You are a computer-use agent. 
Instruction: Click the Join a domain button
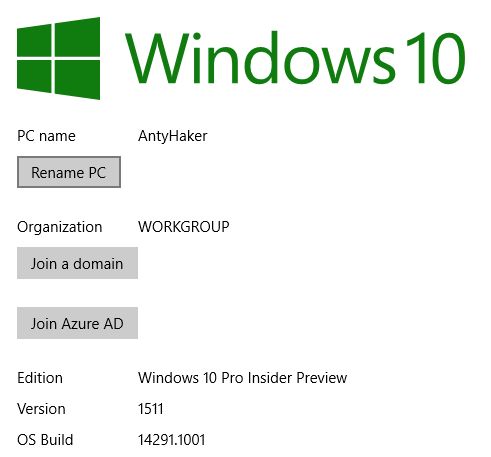click(77, 263)
